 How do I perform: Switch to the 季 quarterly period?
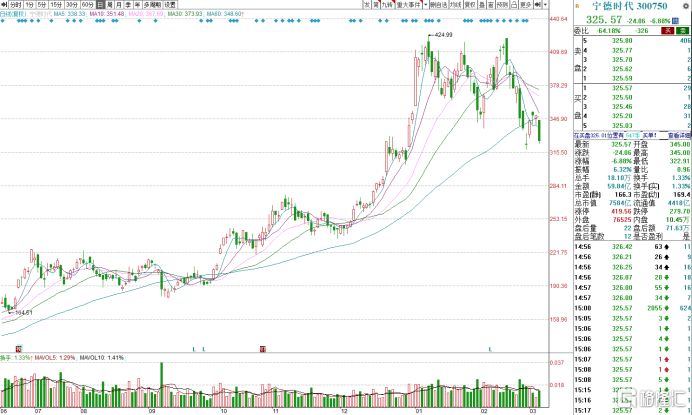point(128,4)
